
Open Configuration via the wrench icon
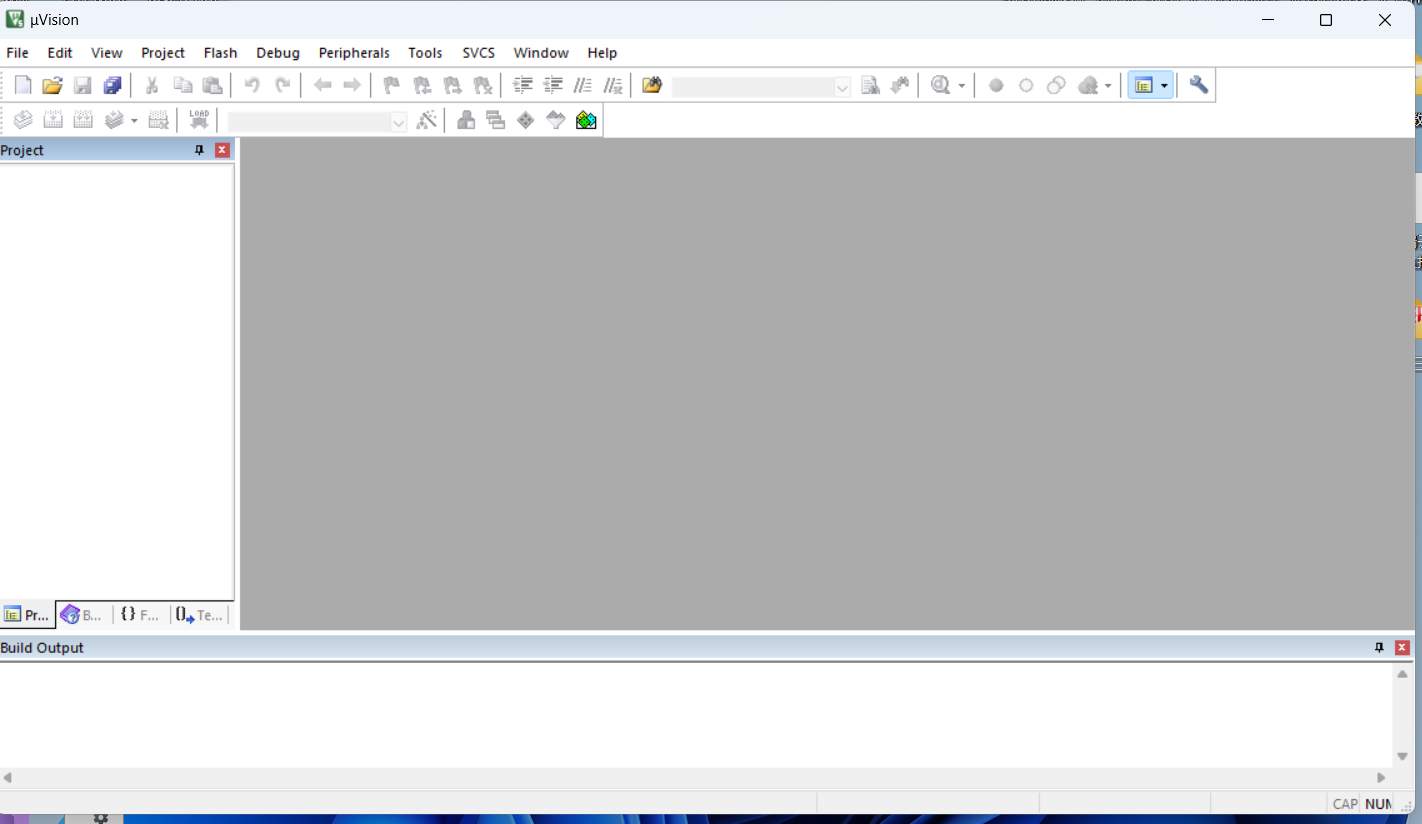[x=1198, y=86]
